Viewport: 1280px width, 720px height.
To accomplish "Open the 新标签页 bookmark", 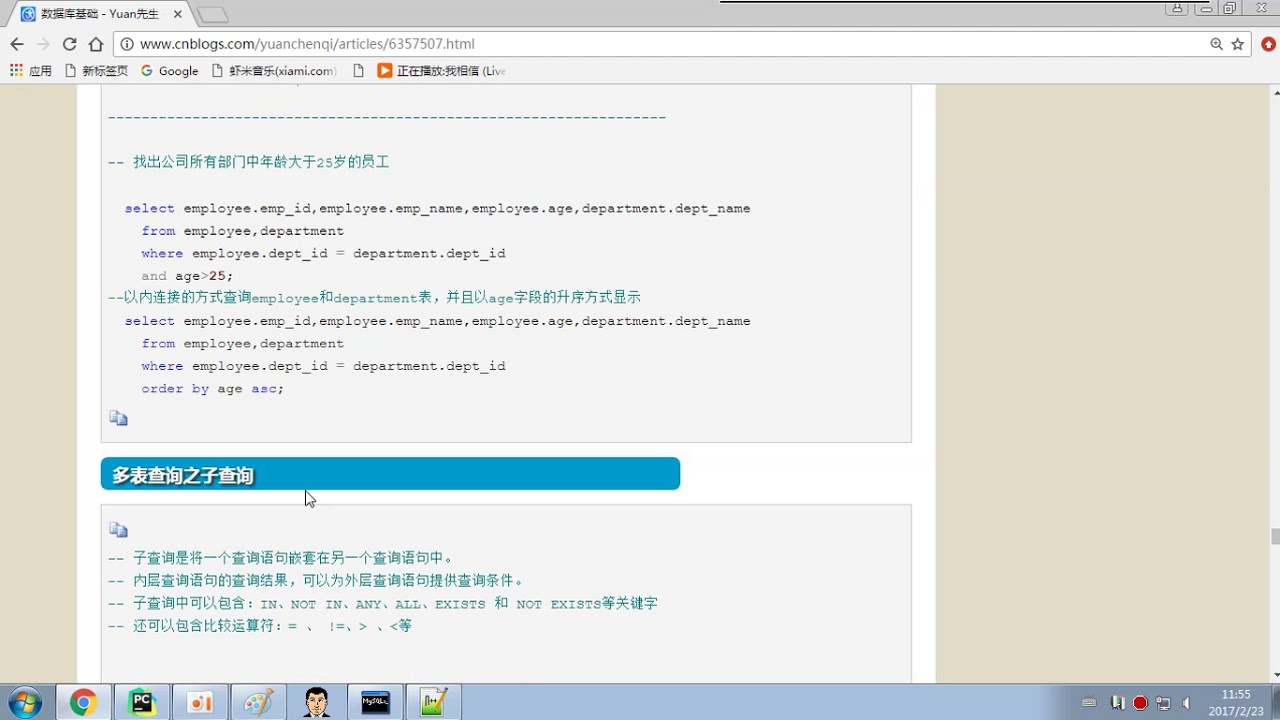I will (x=96, y=71).
